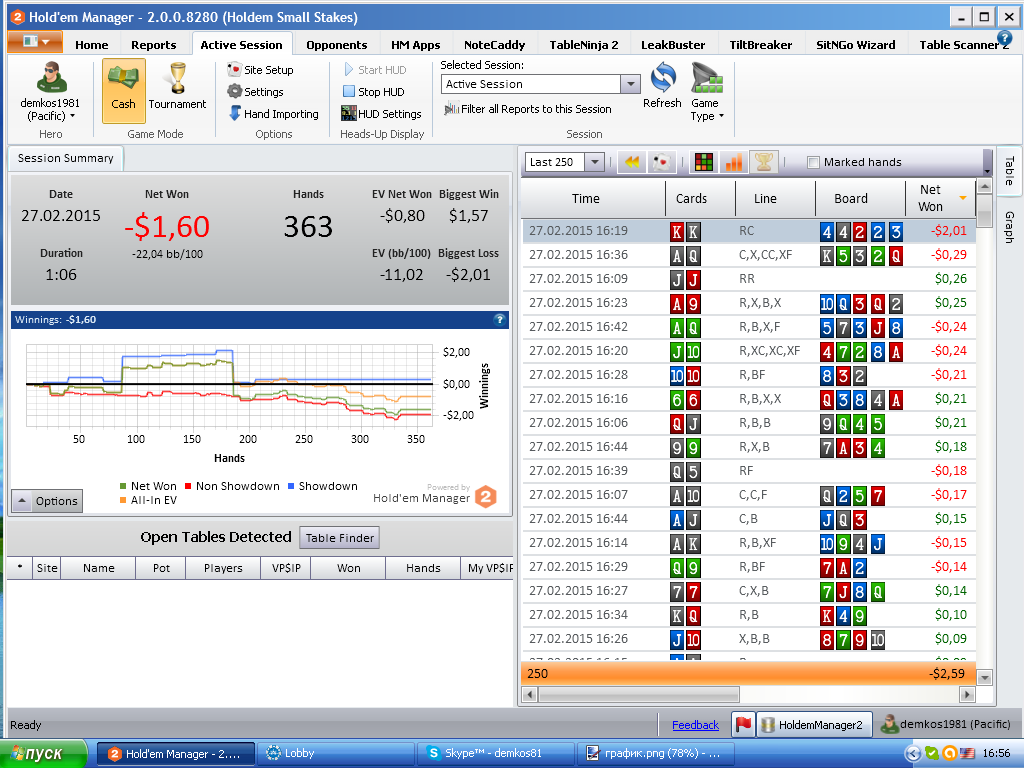Open the Last 250 hands dropdown
Screen dimensions: 1024x768
[x=594, y=162]
